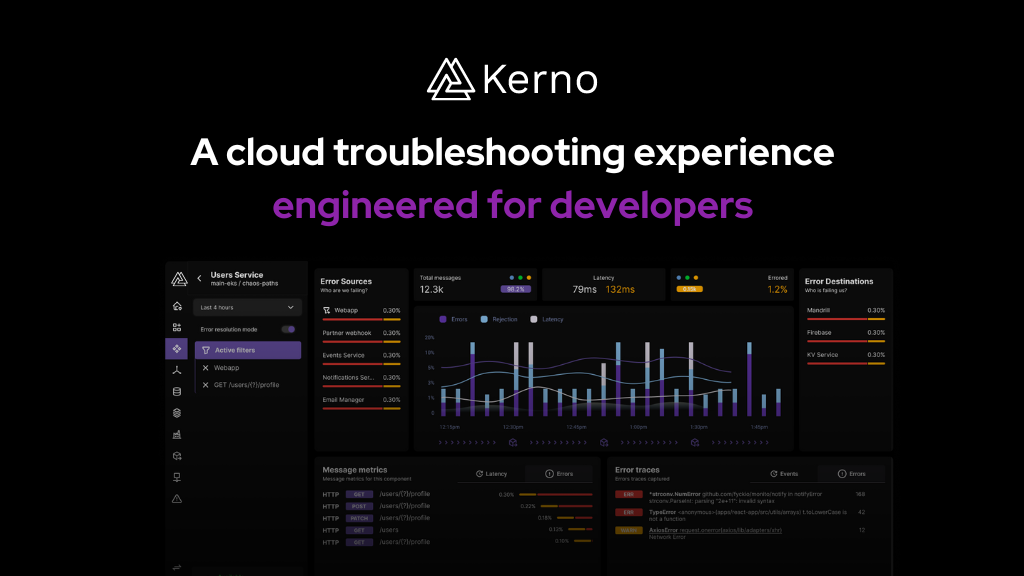
Task: Open the alerts triangle icon in the sidebar
Action: click(x=176, y=497)
